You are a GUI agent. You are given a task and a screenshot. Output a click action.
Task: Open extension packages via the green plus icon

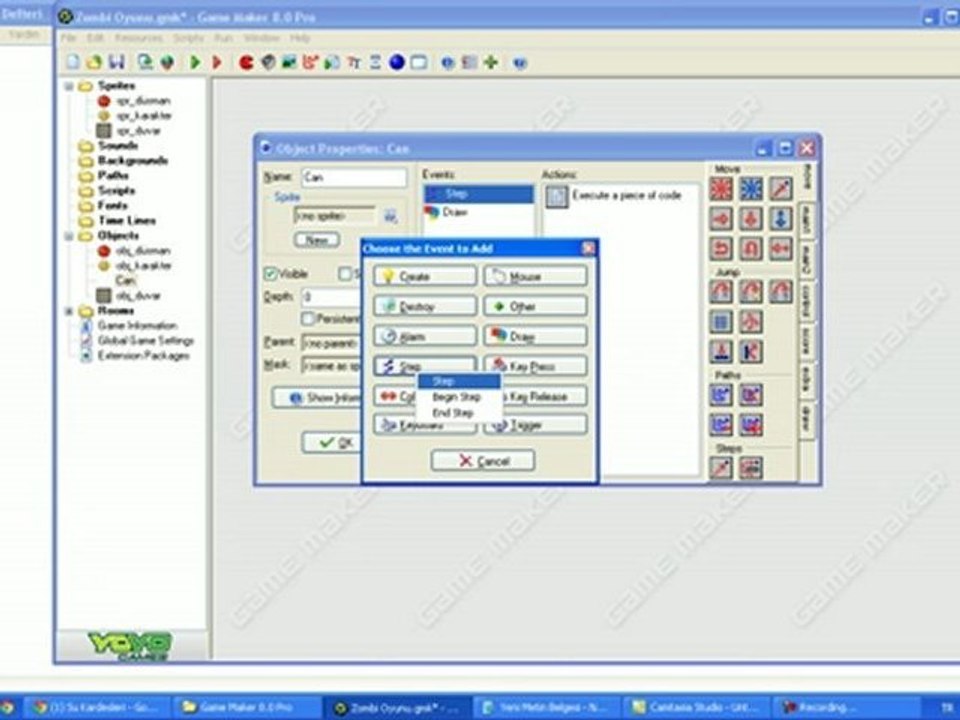[x=491, y=62]
